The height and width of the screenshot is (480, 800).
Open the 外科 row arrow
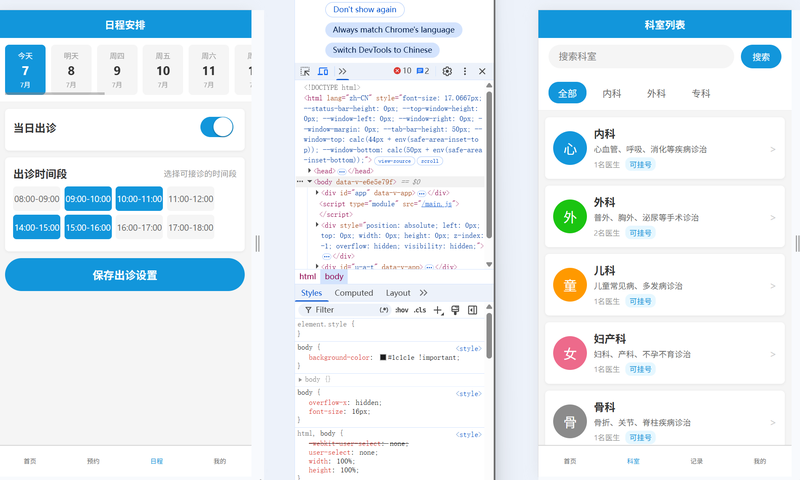[773, 217]
